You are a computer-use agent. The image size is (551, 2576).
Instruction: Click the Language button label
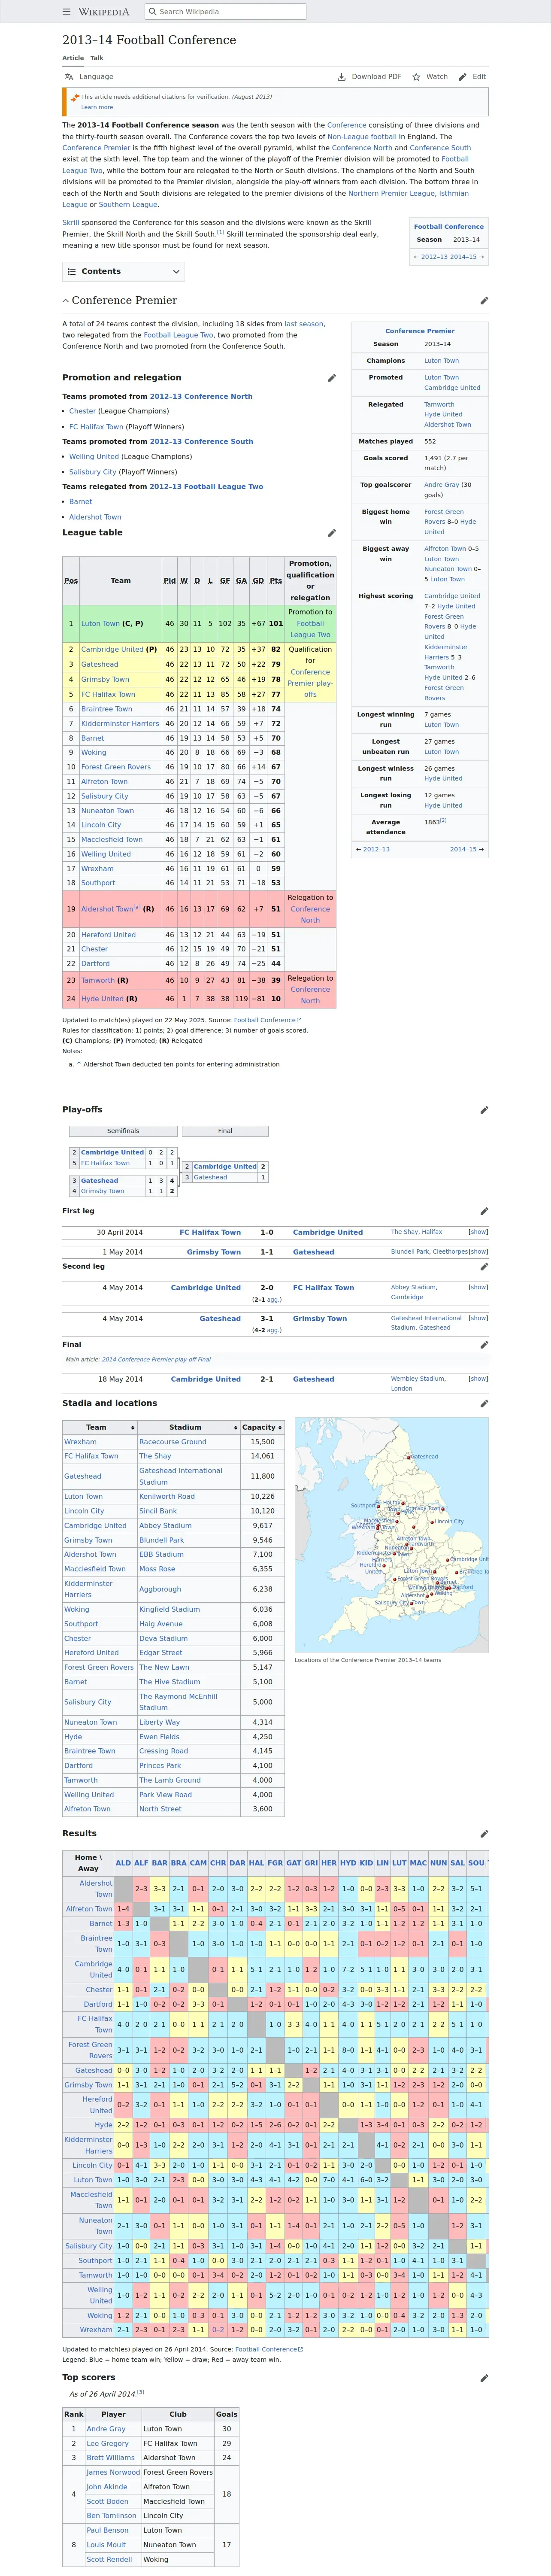(96, 77)
